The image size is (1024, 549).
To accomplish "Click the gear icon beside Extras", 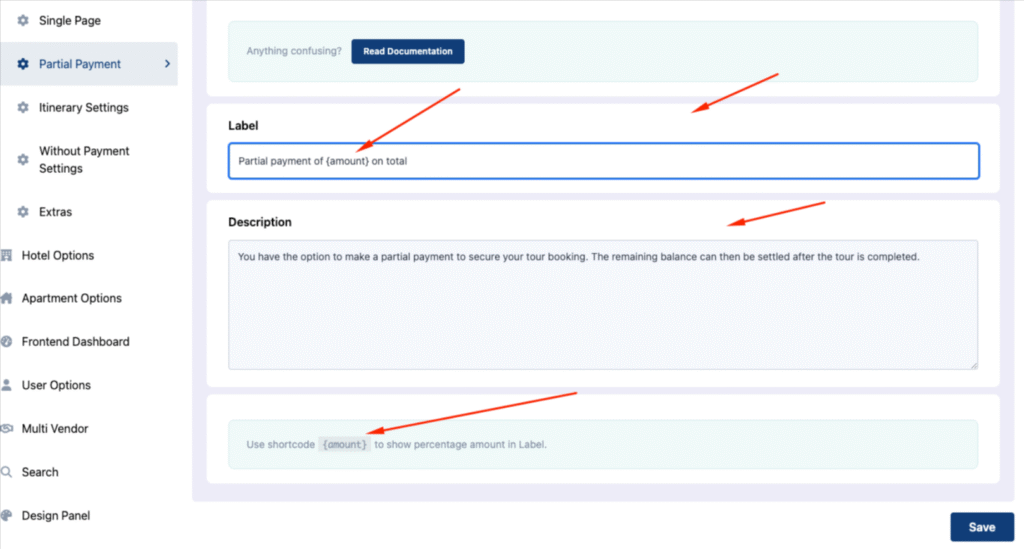I will [x=23, y=212].
